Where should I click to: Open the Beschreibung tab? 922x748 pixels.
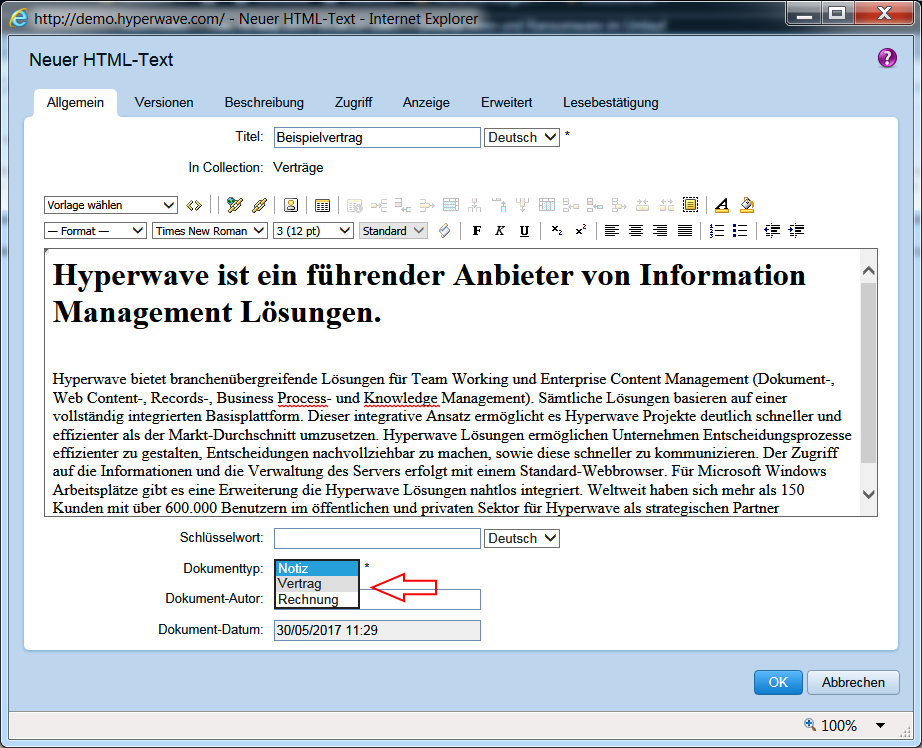click(264, 102)
